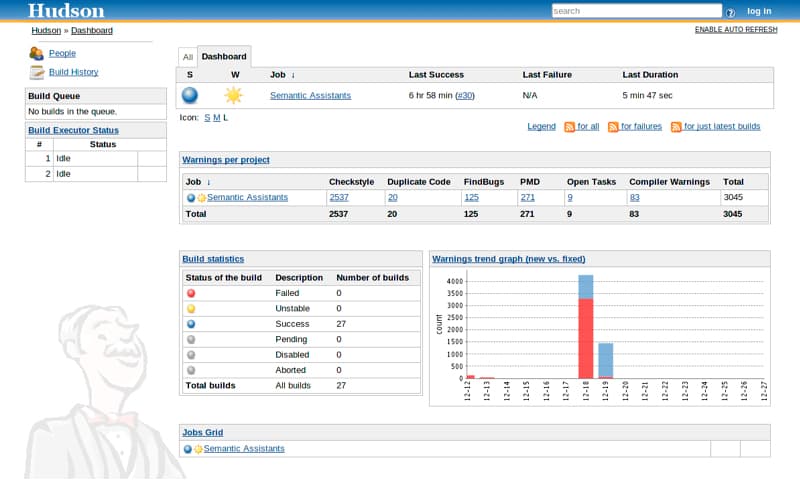Enable auto refresh link
The width and height of the screenshot is (800, 480).
[x=736, y=30]
